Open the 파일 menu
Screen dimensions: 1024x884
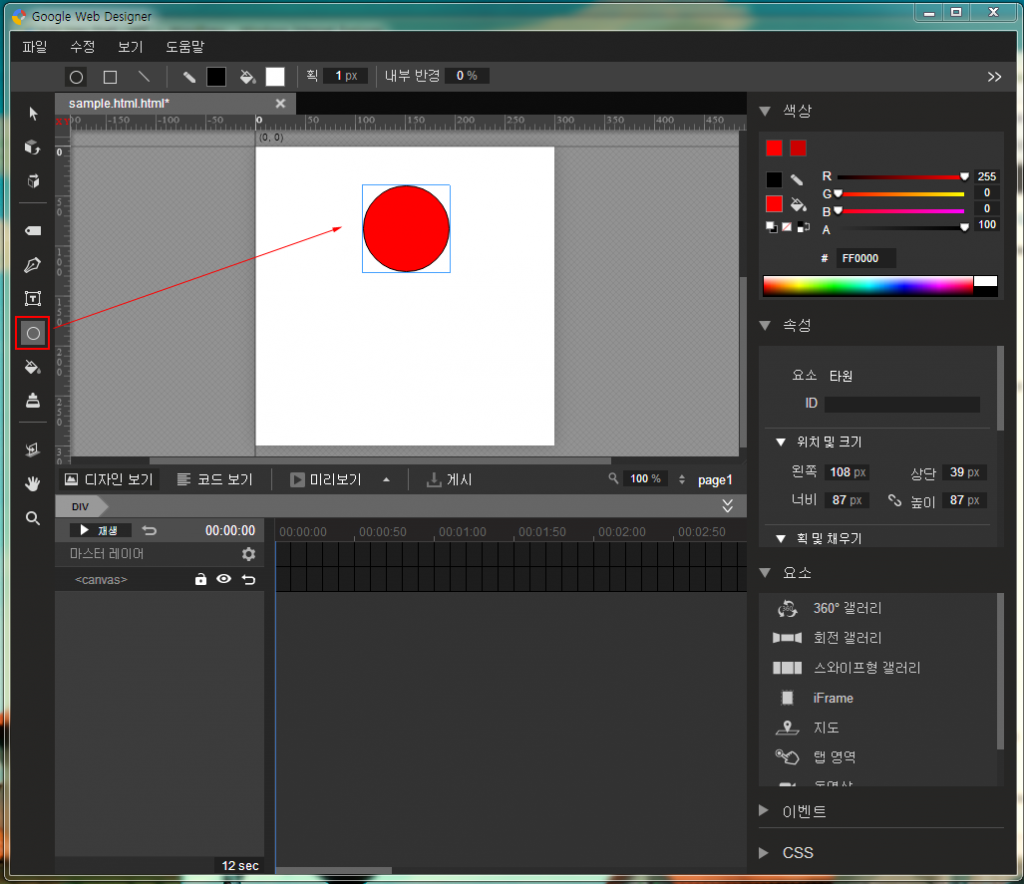35,47
